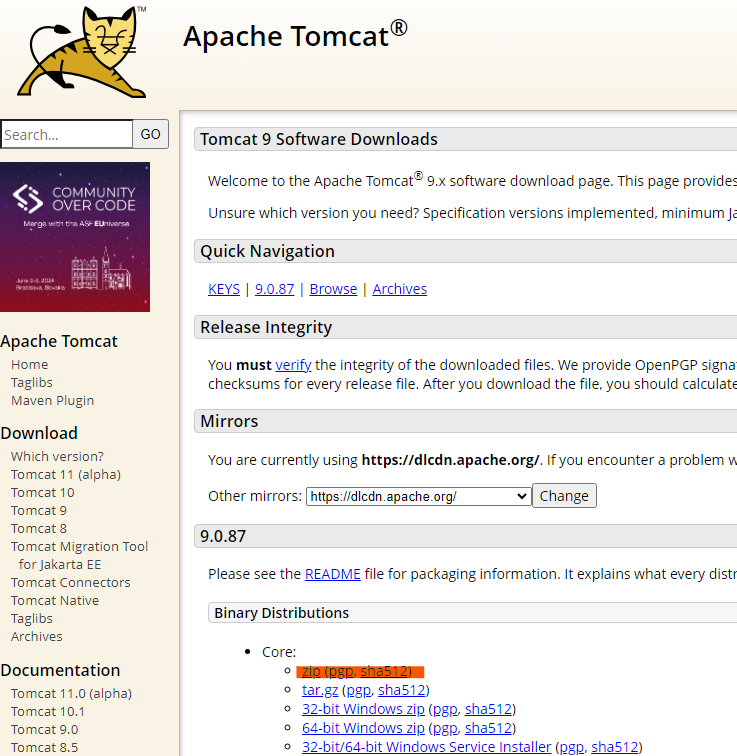Expand the Other mirrors dropdown

point(418,496)
